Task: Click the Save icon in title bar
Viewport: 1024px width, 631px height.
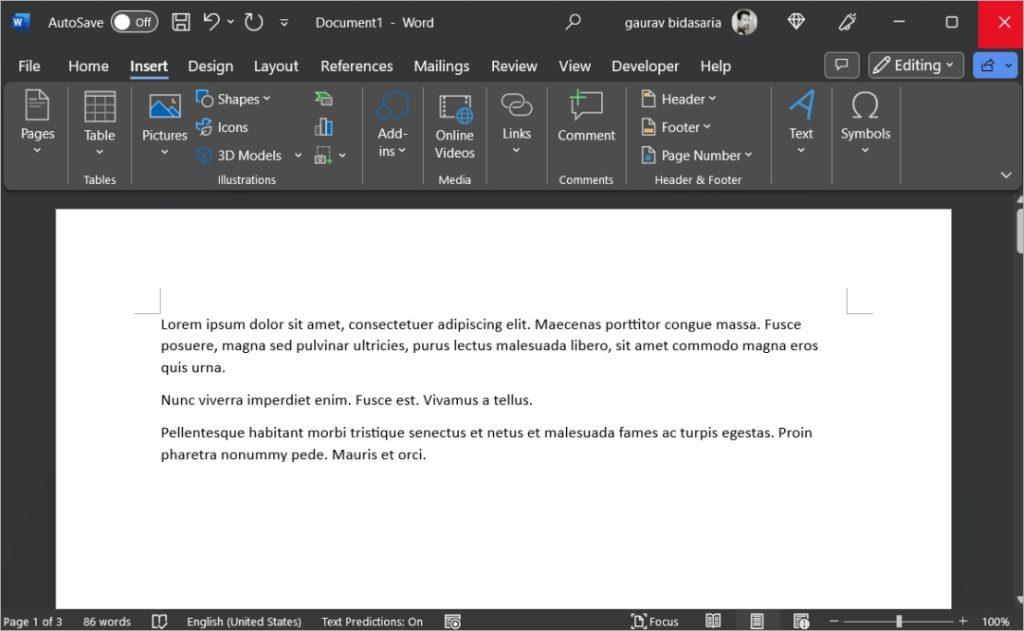Action: 181,22
